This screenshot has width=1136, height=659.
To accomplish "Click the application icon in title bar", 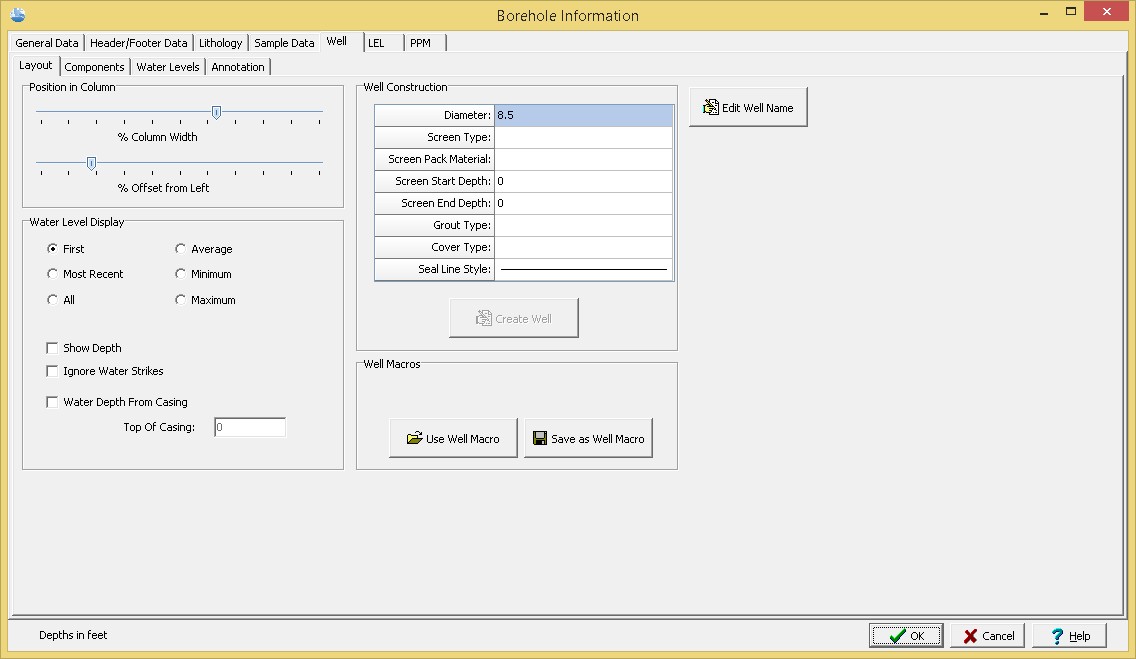I will coord(17,15).
